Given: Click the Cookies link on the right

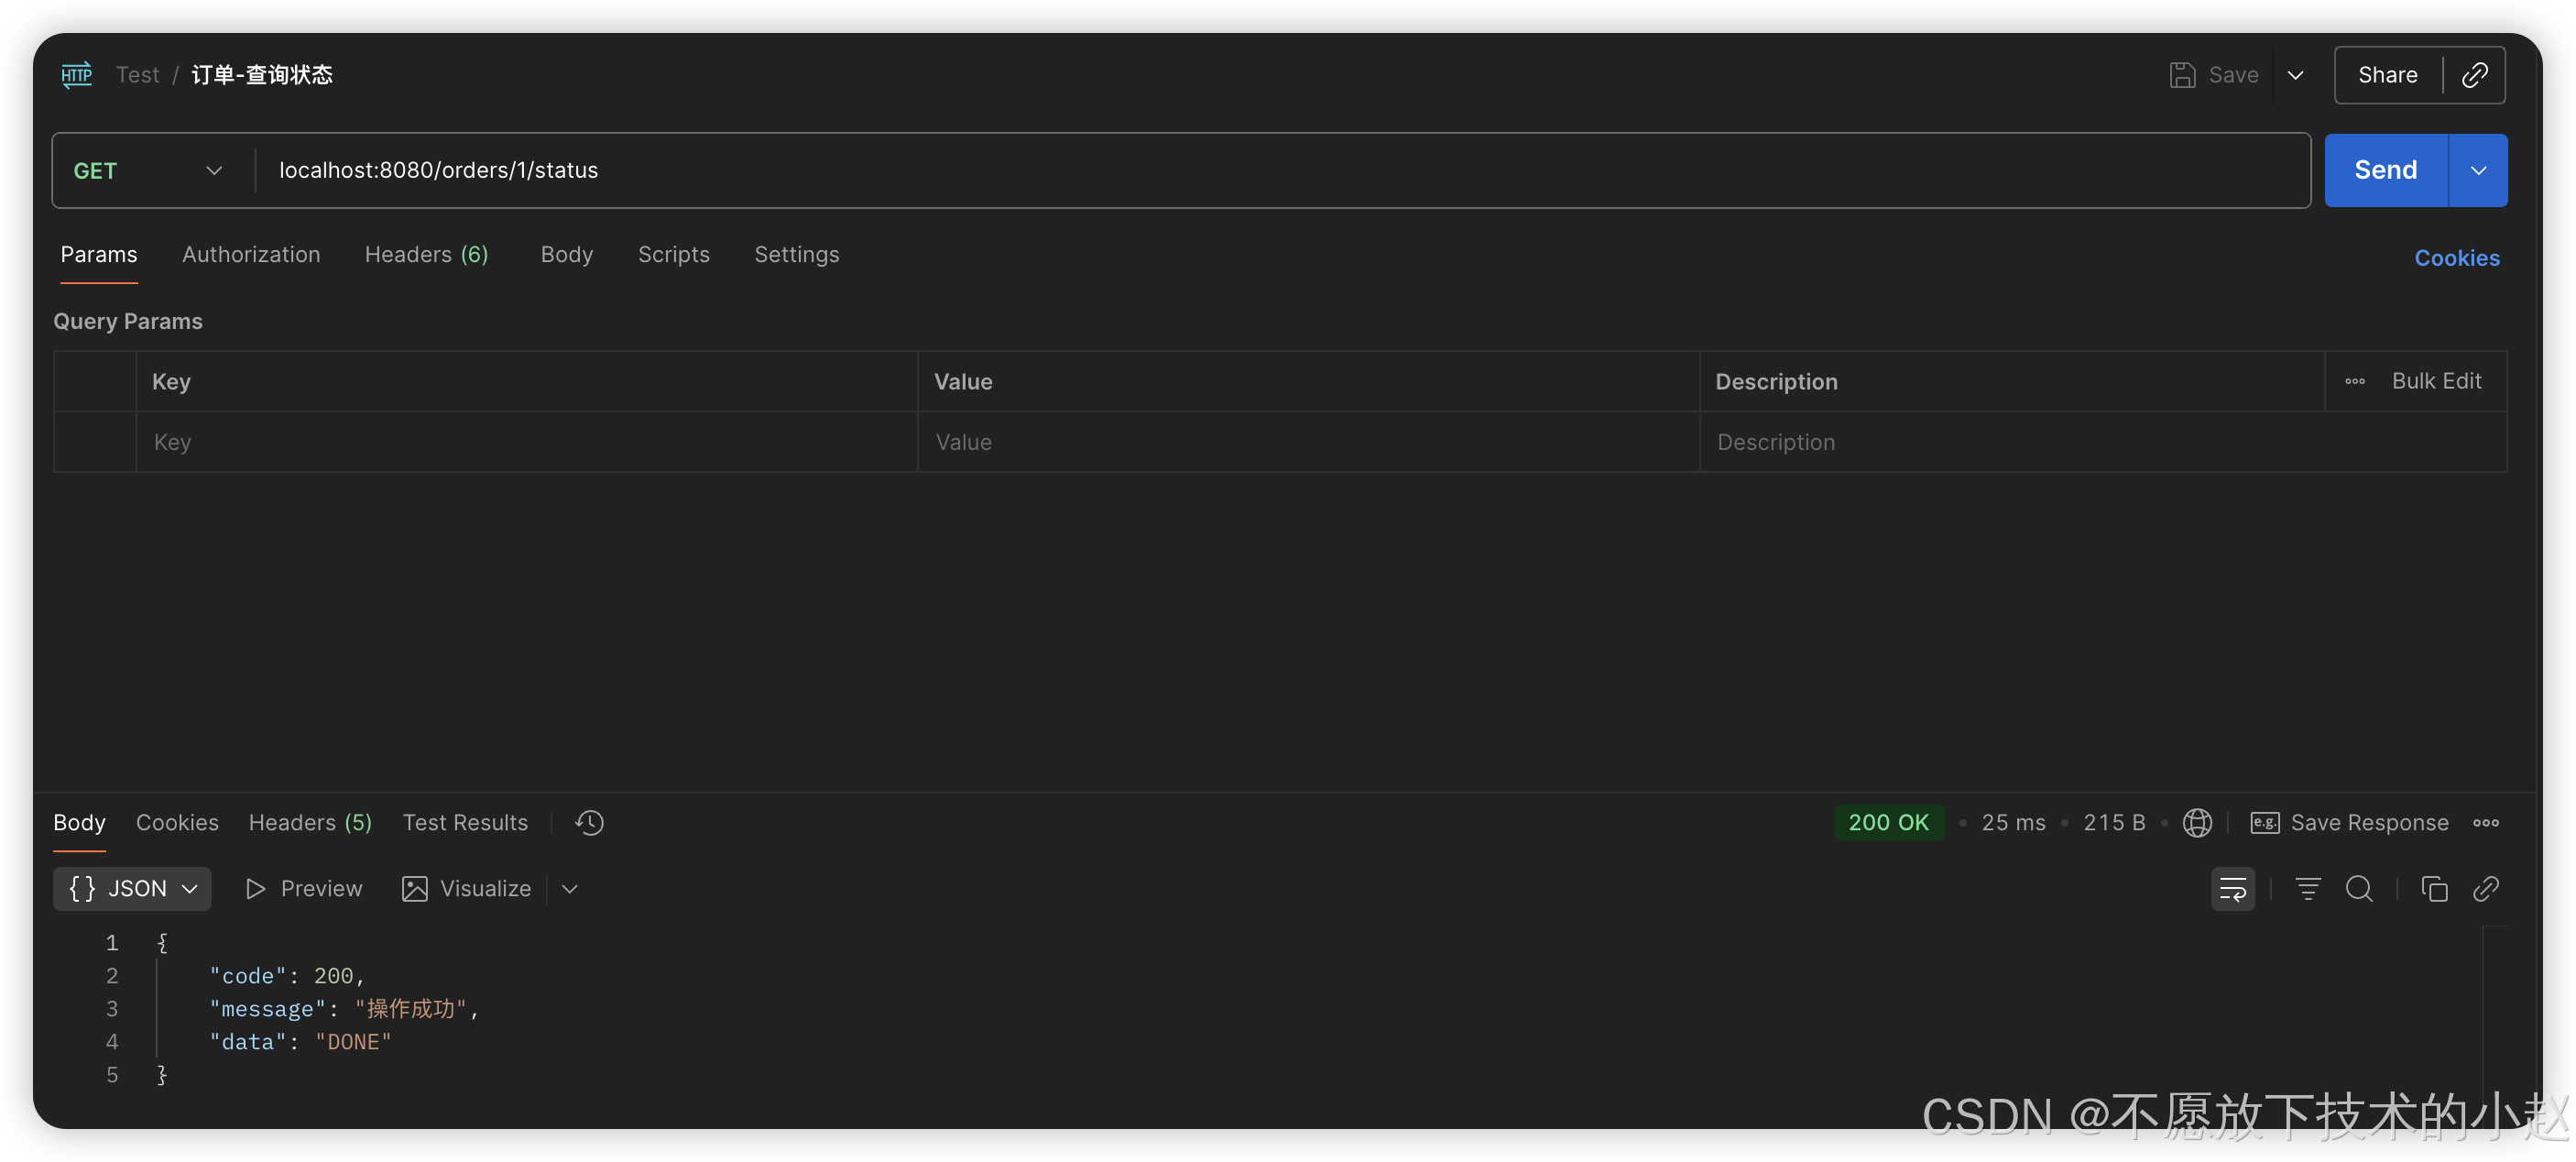Looking at the screenshot, I should [x=2456, y=258].
